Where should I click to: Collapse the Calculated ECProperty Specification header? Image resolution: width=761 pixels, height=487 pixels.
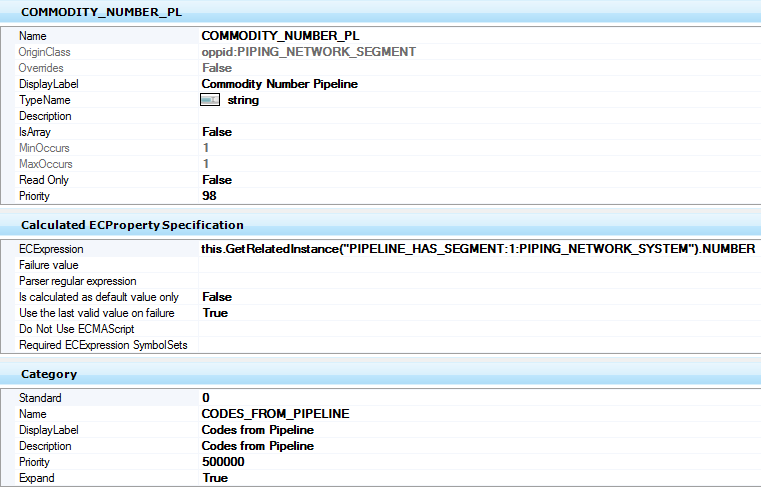pyautogui.click(x=380, y=225)
